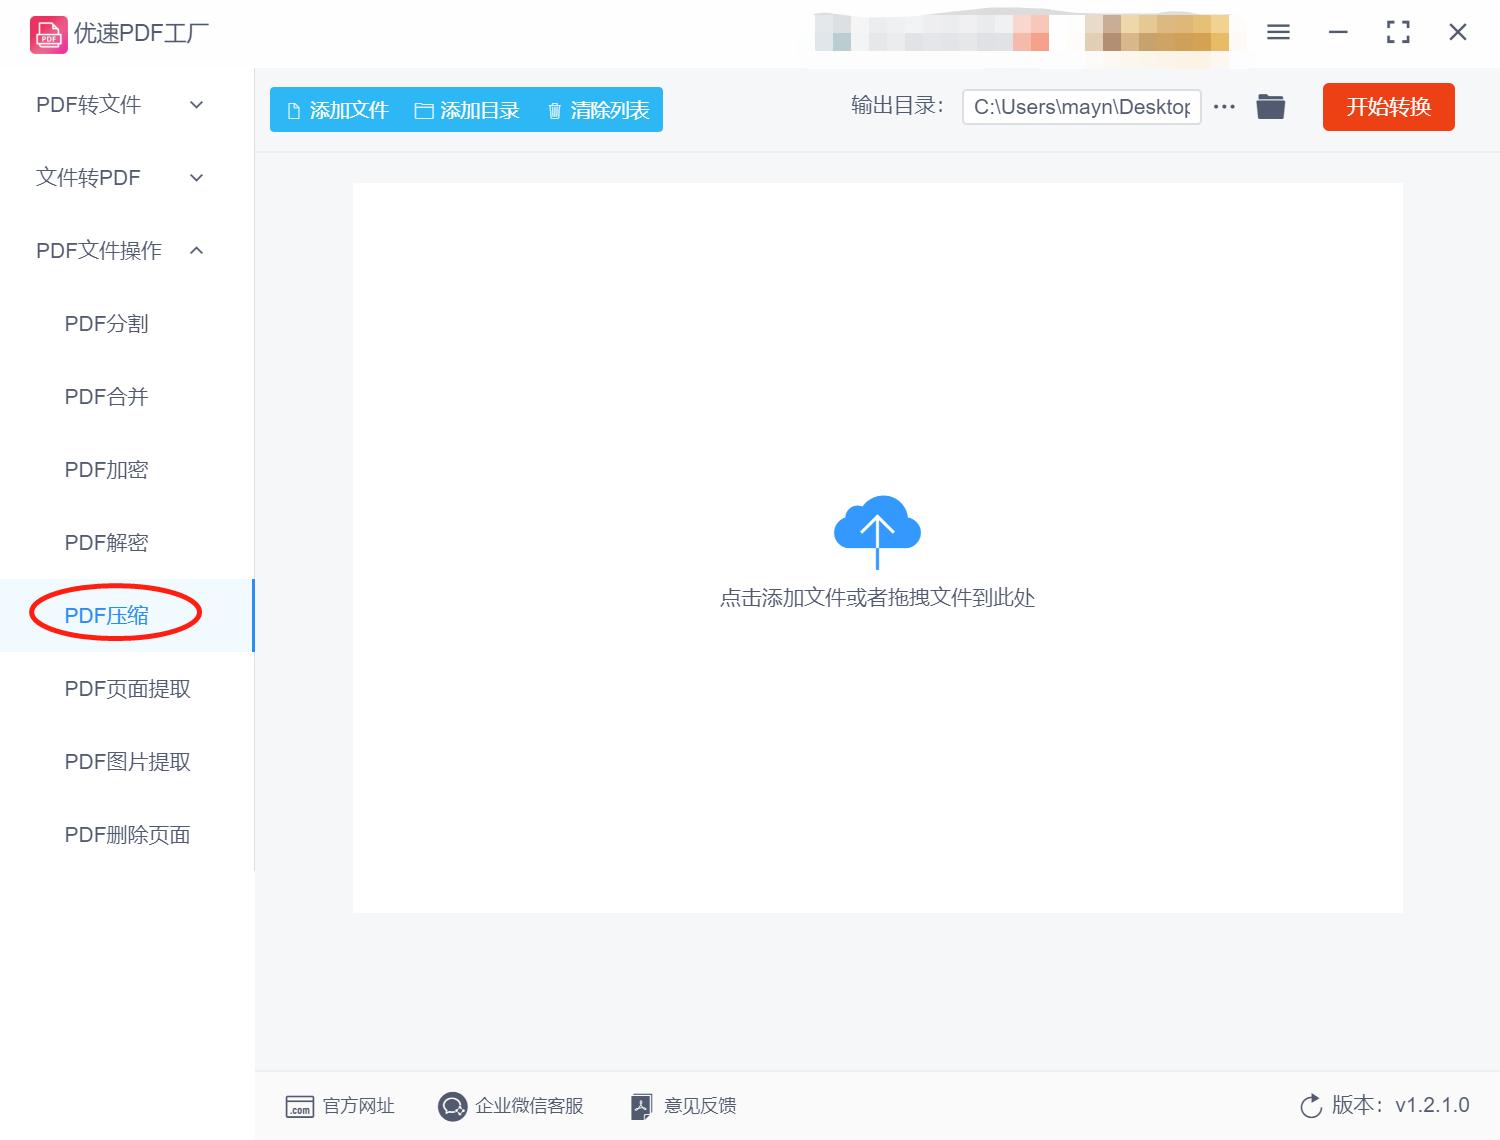Click the dark folder icon beside output path
1500x1140 pixels.
pyautogui.click(x=1270, y=106)
